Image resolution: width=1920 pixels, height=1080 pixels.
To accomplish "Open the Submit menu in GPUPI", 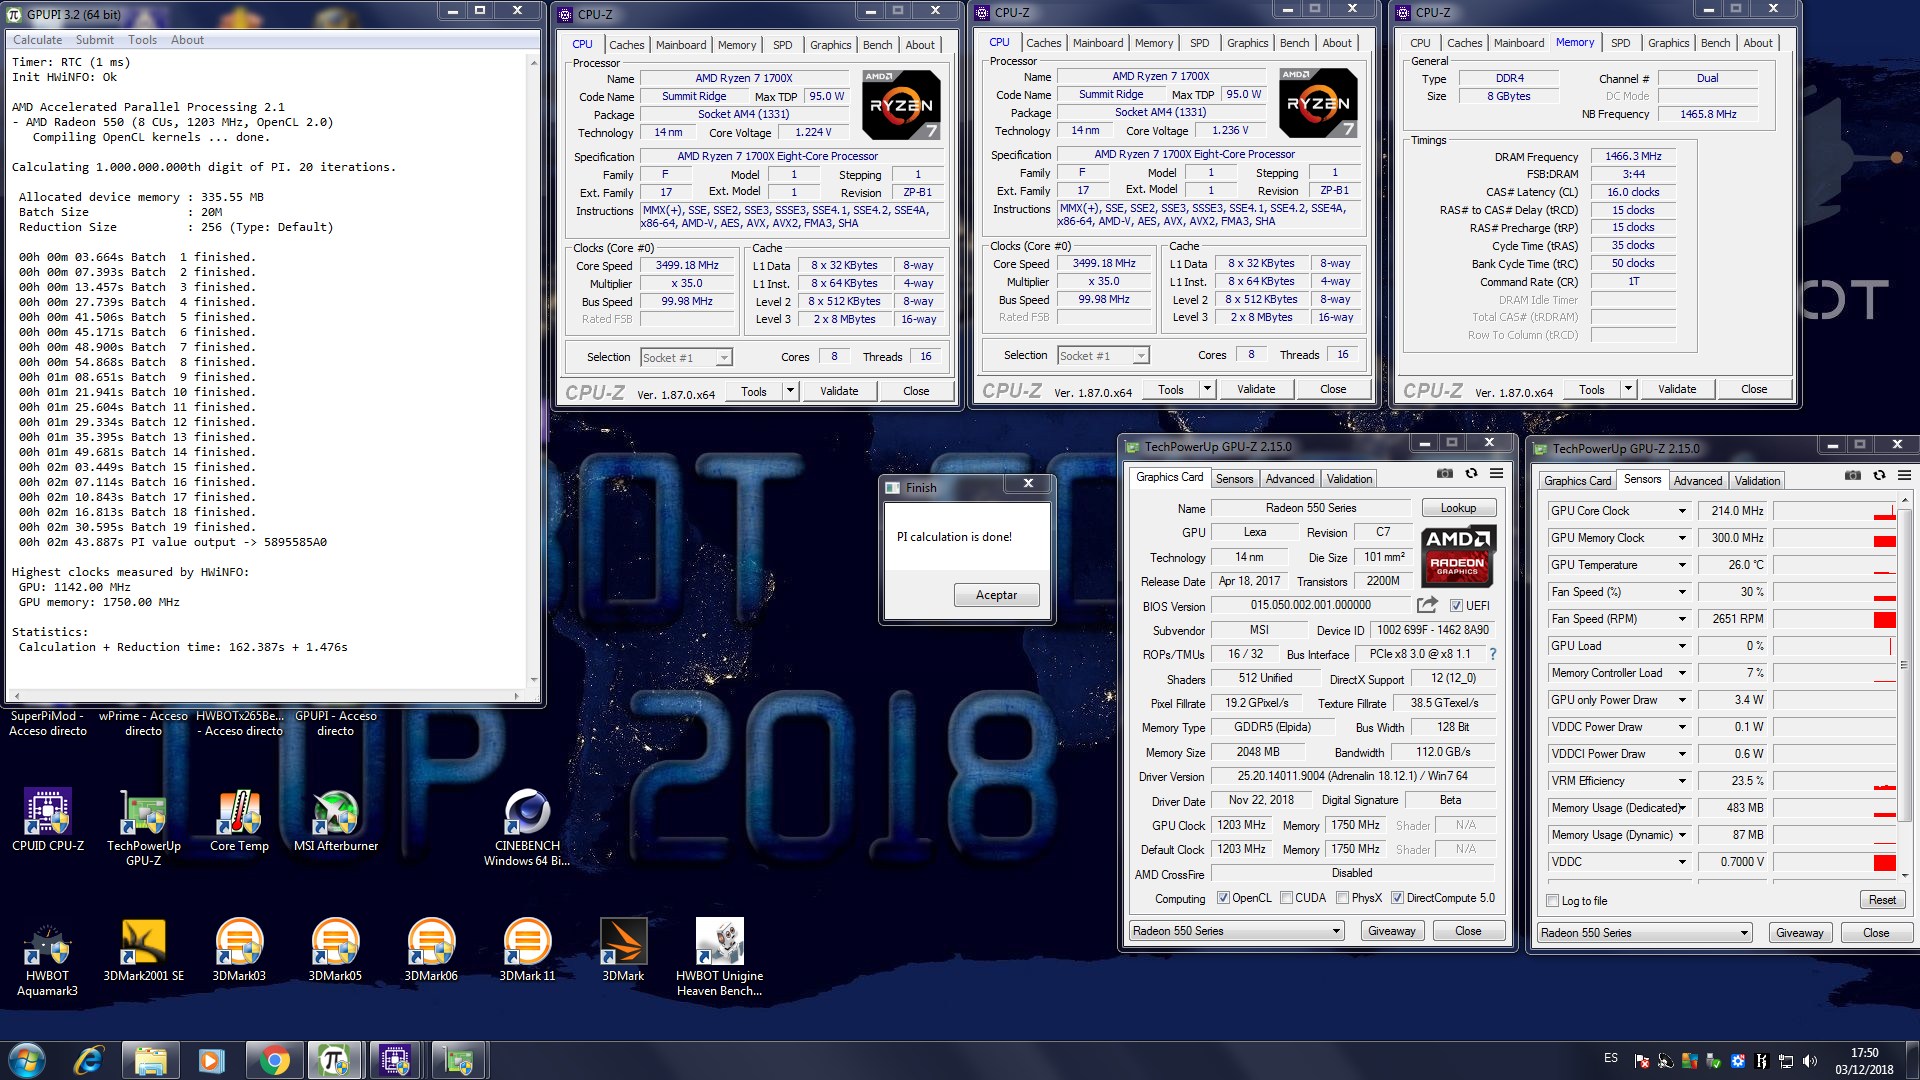I will point(95,40).
